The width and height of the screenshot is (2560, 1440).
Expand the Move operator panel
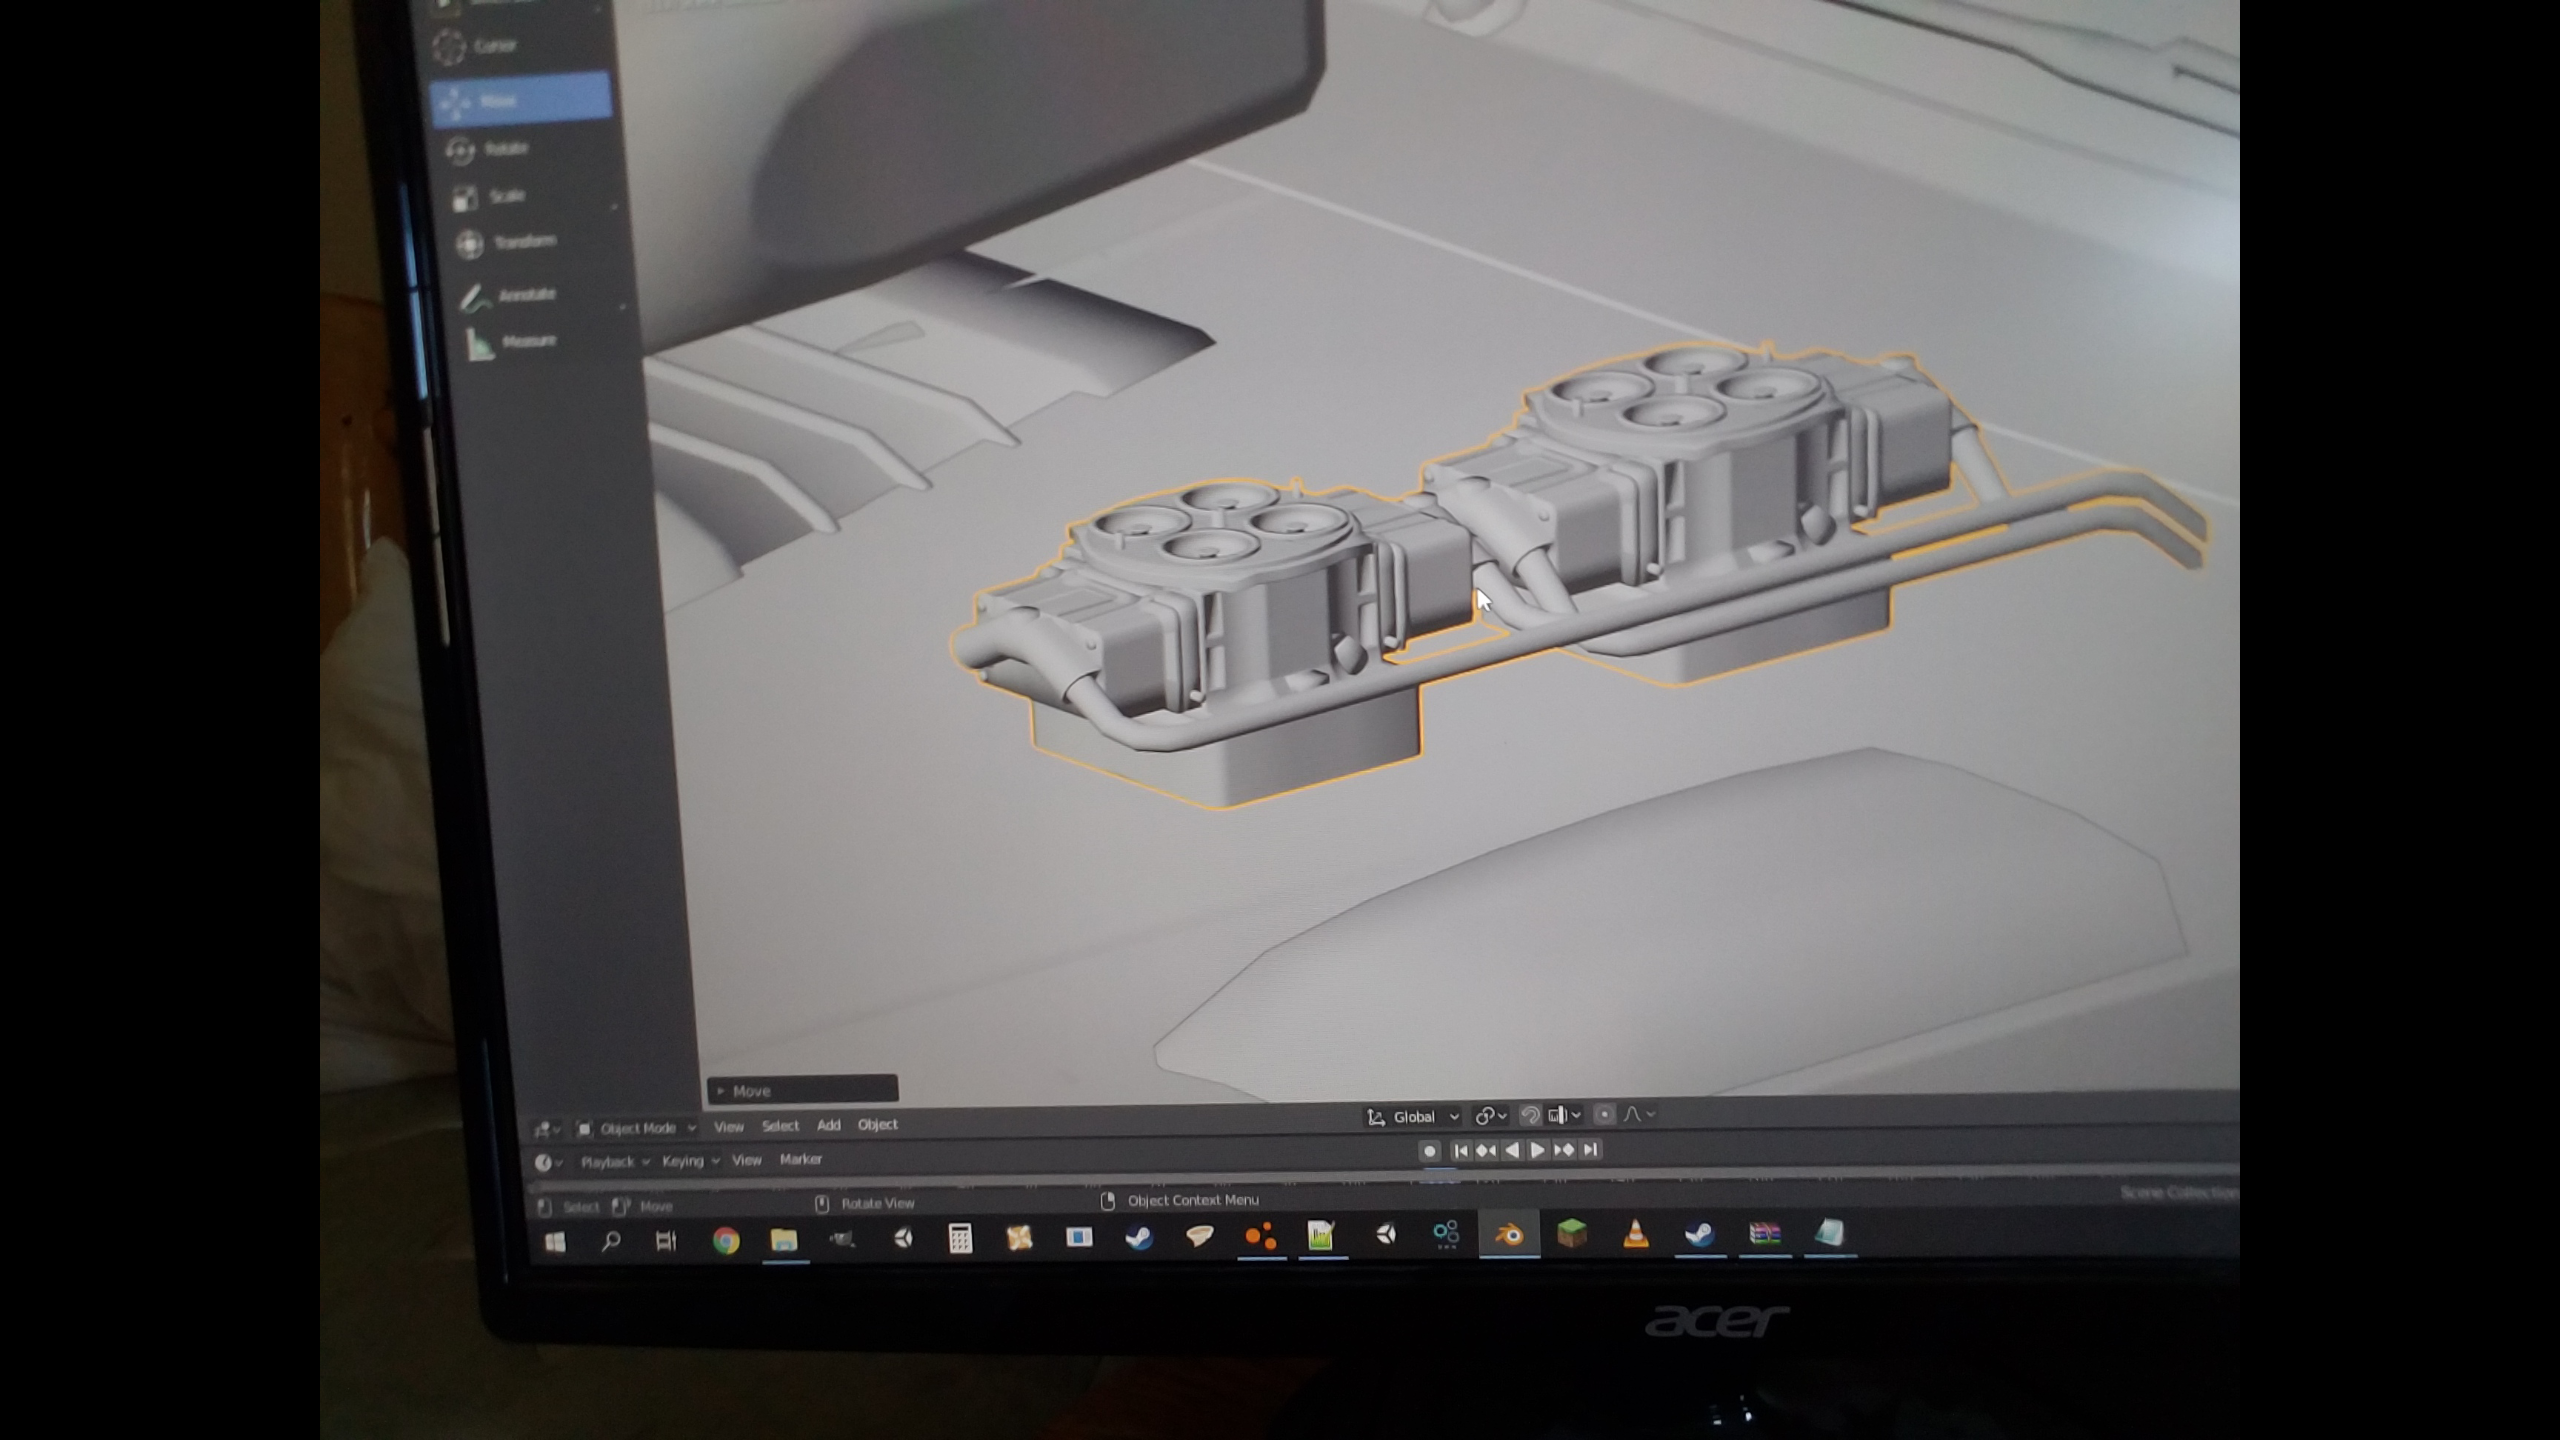[802, 1090]
